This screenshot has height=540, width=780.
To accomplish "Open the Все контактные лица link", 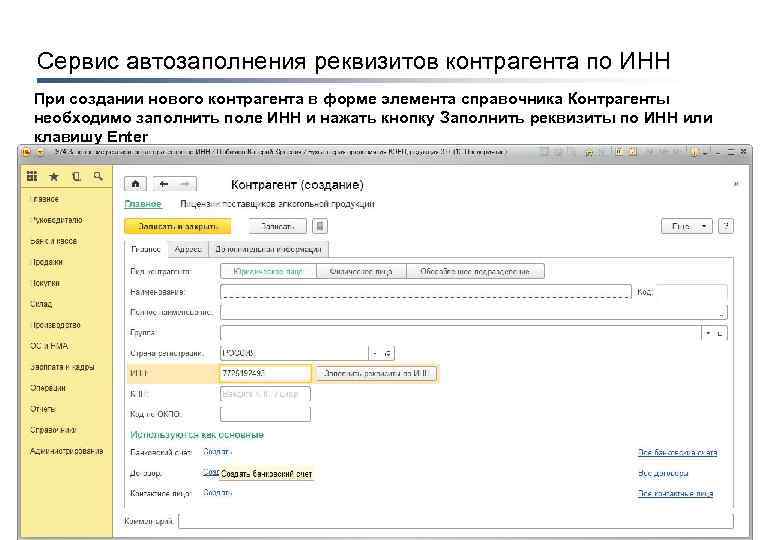I will pos(675,493).
